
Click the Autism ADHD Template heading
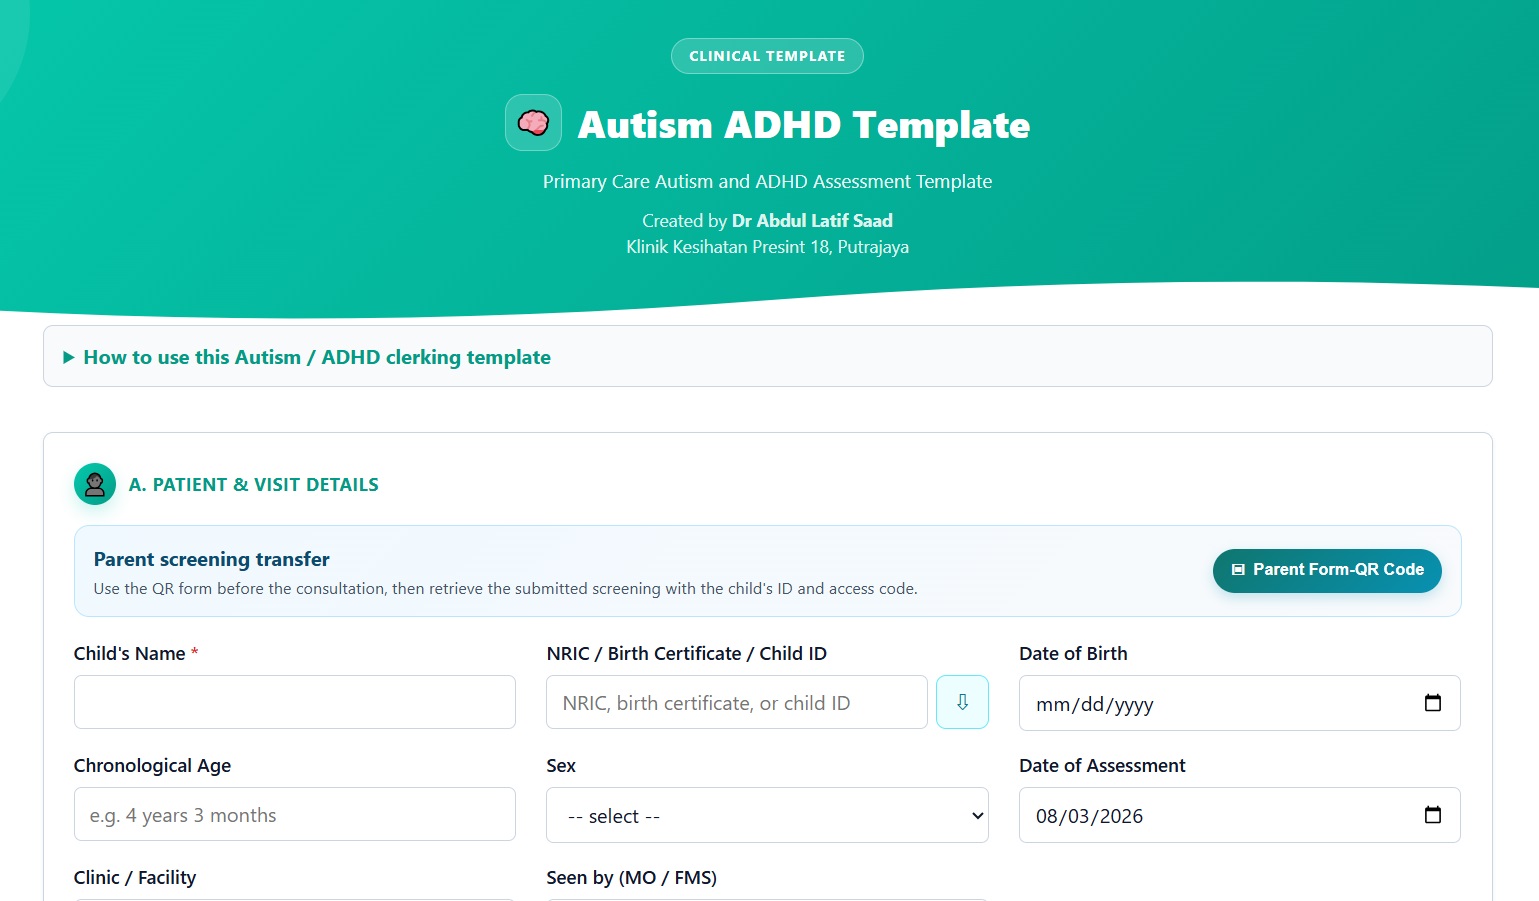point(804,125)
